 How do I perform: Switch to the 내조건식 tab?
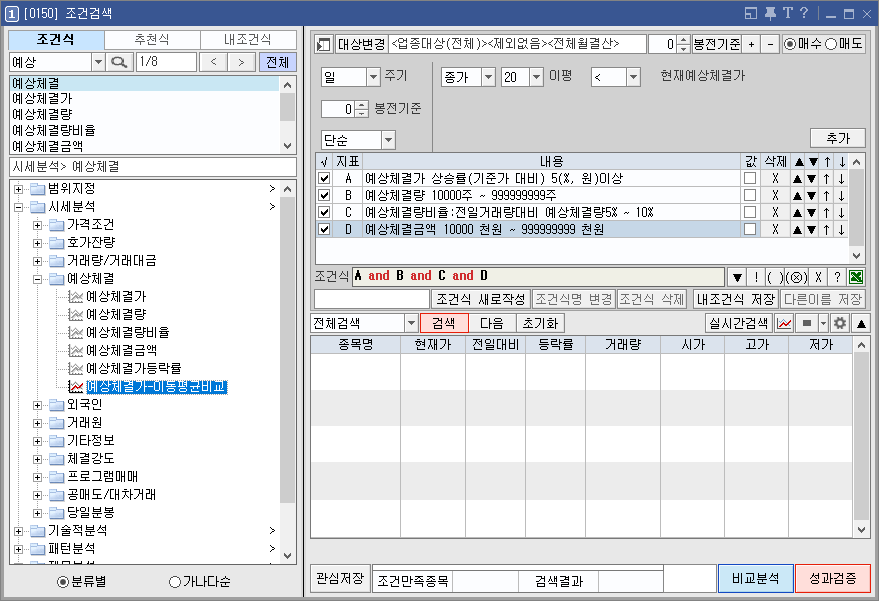click(248, 40)
